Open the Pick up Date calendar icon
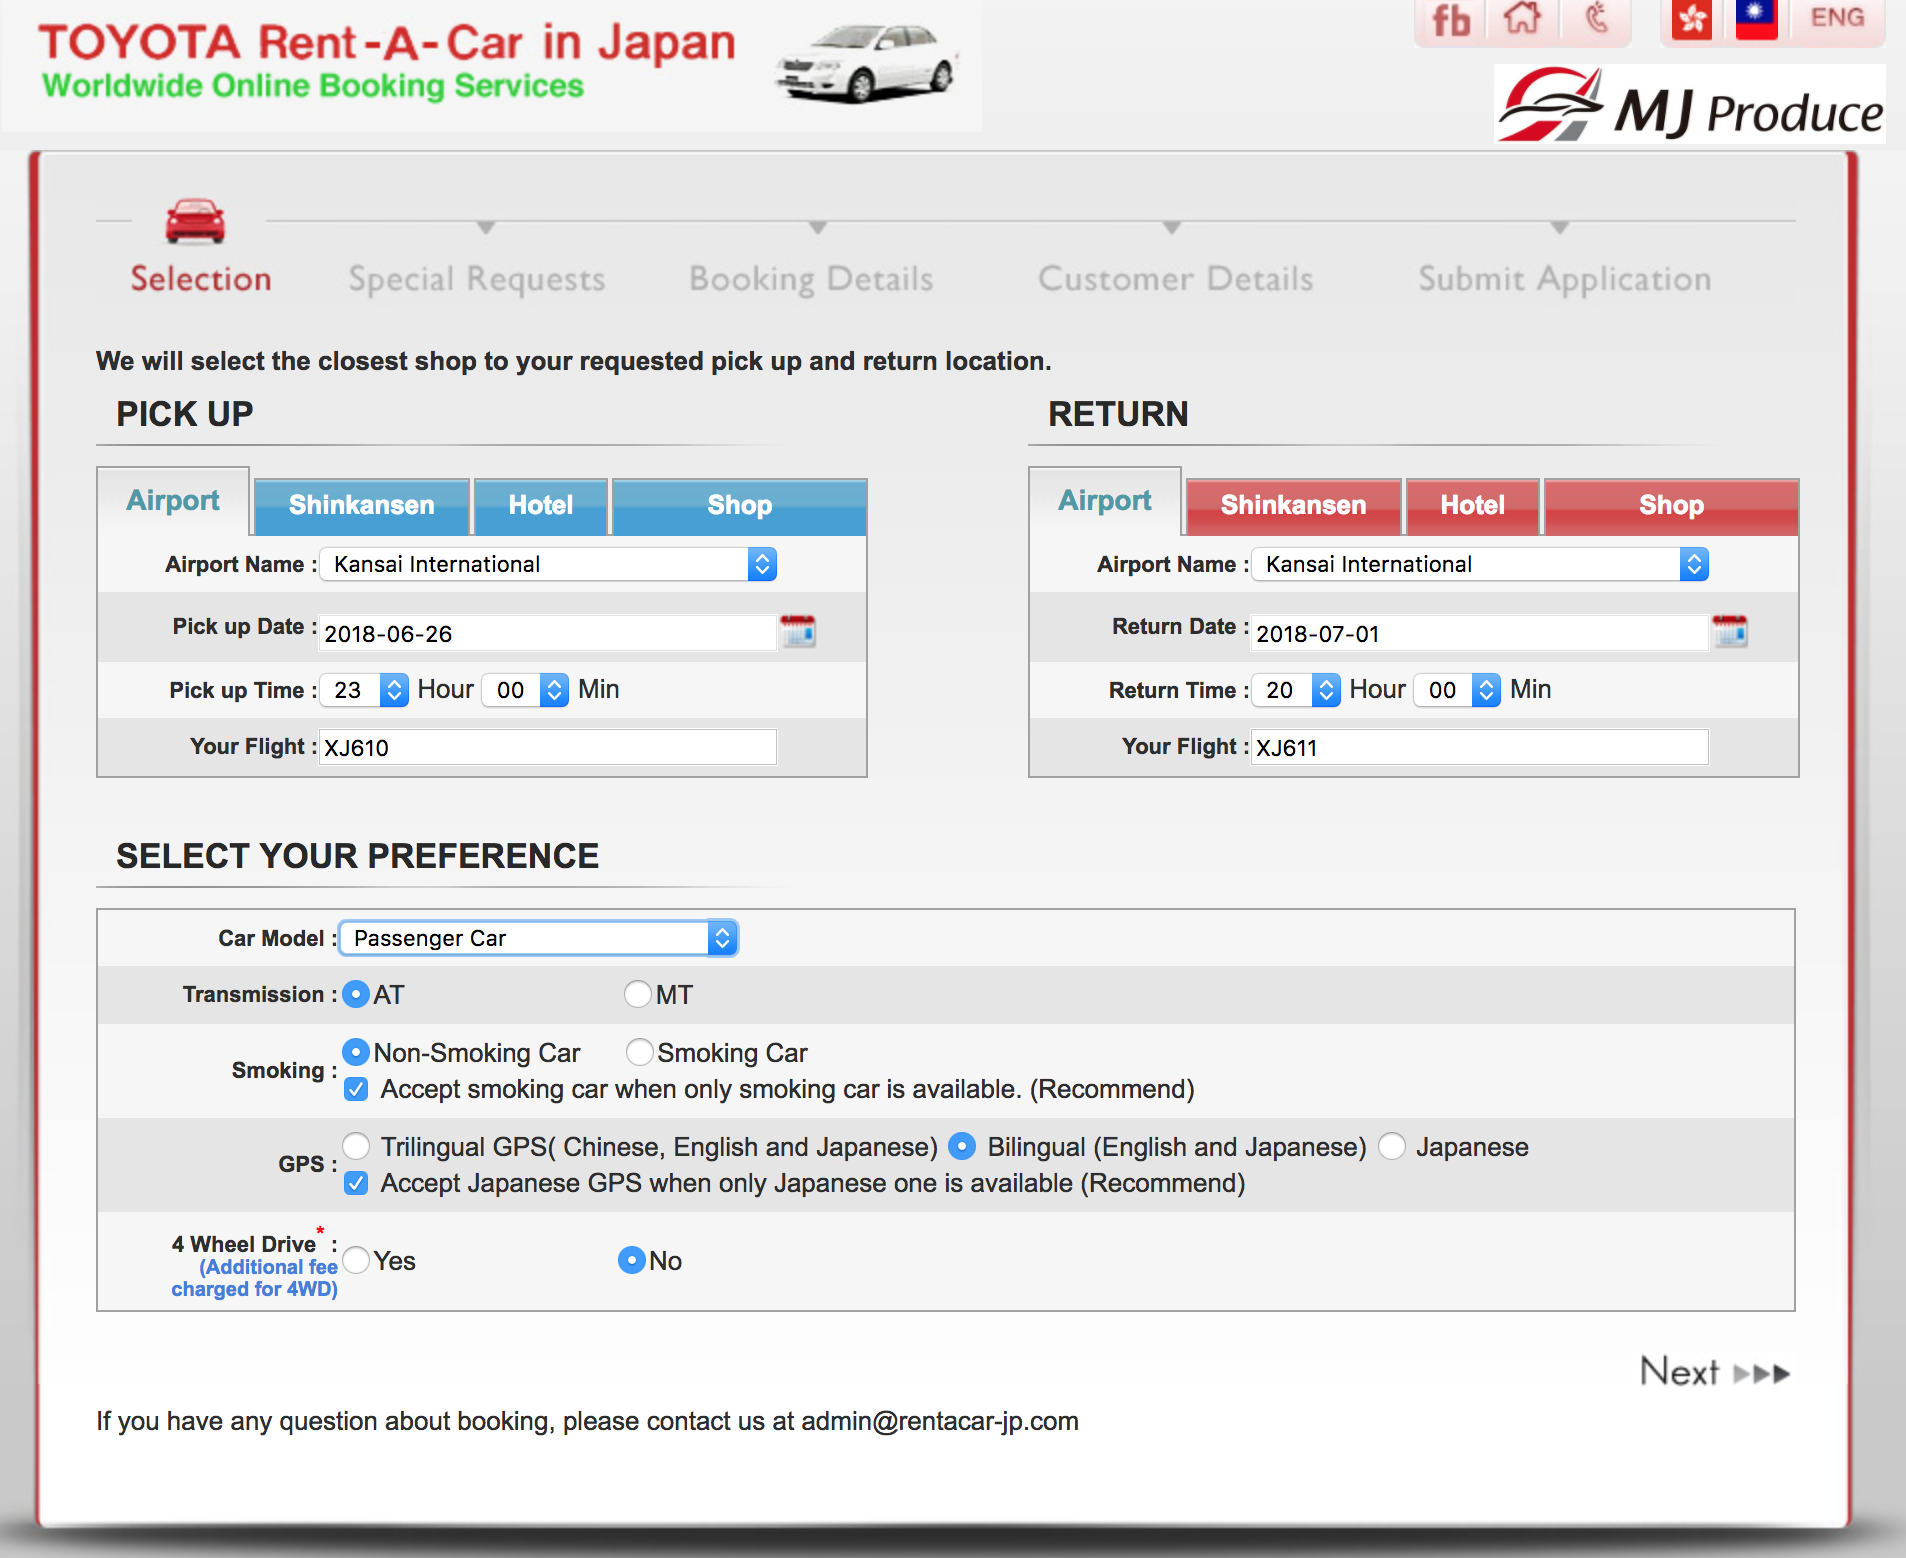 tap(798, 632)
